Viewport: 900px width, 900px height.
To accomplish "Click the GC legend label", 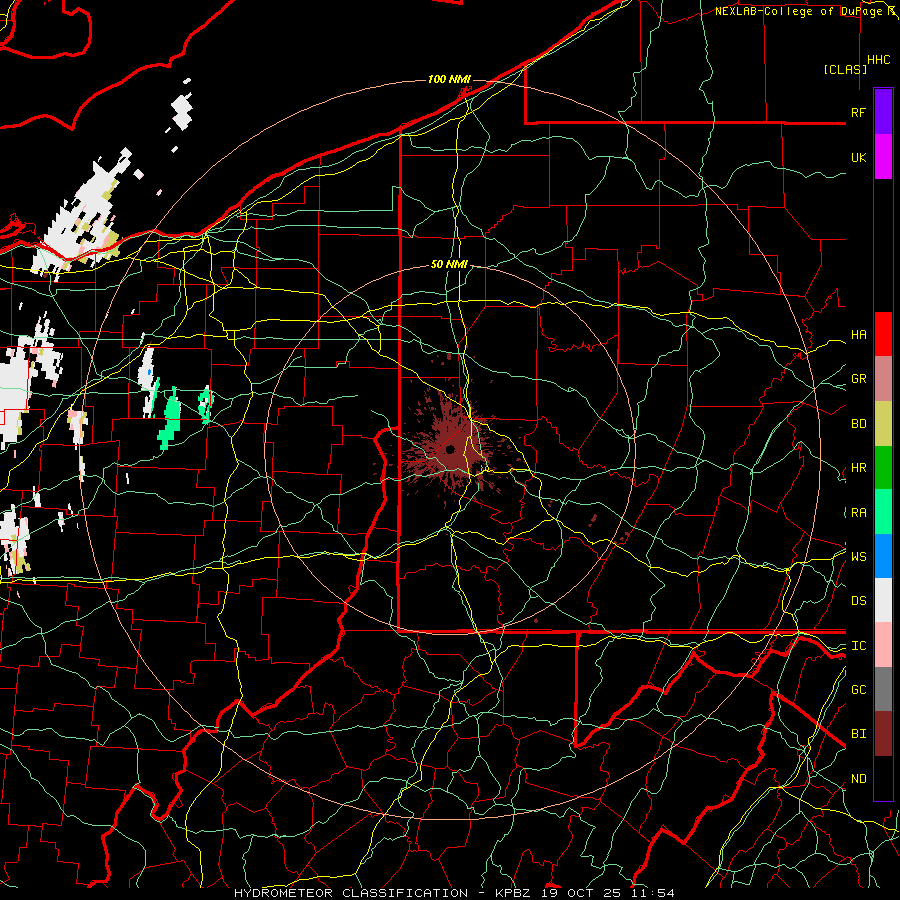I will click(858, 690).
